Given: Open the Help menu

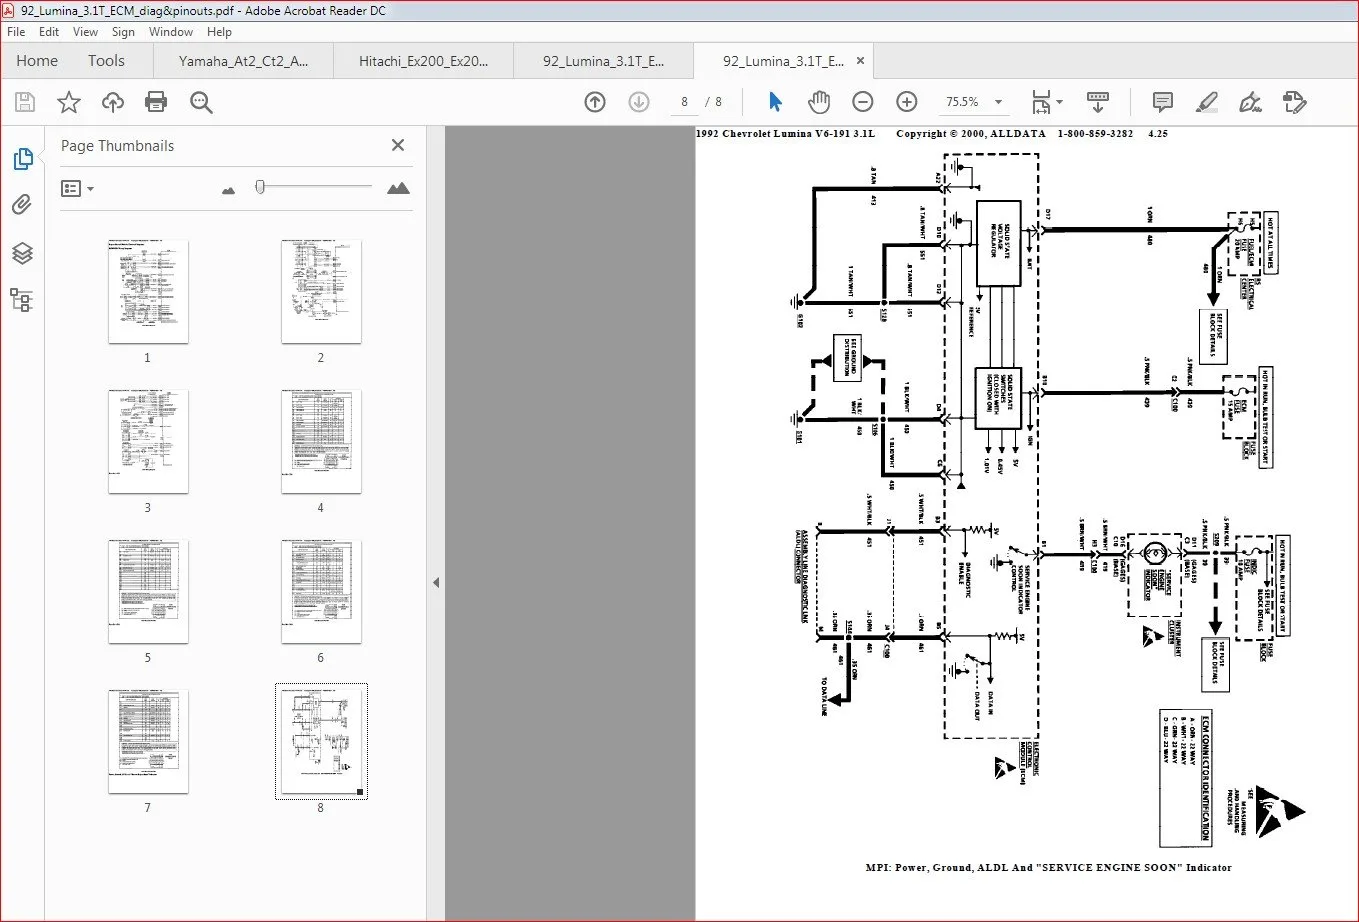Looking at the screenshot, I should [219, 32].
